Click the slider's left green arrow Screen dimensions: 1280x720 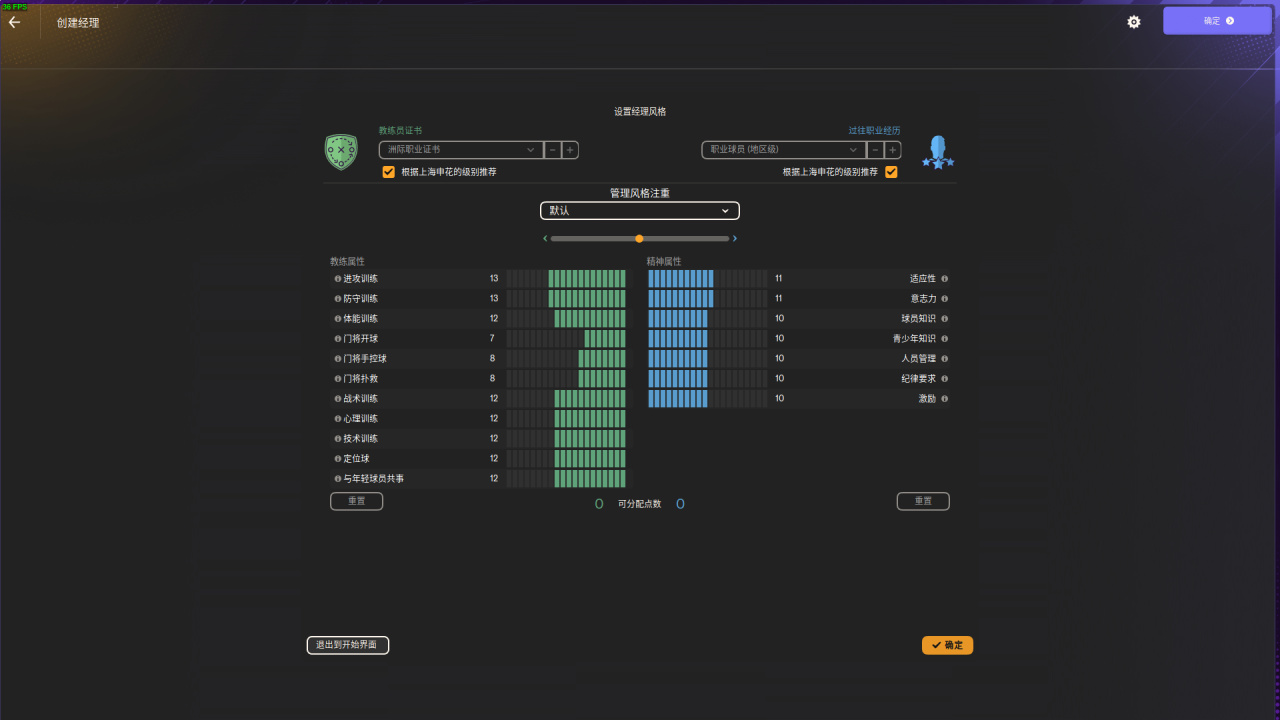pyautogui.click(x=545, y=239)
